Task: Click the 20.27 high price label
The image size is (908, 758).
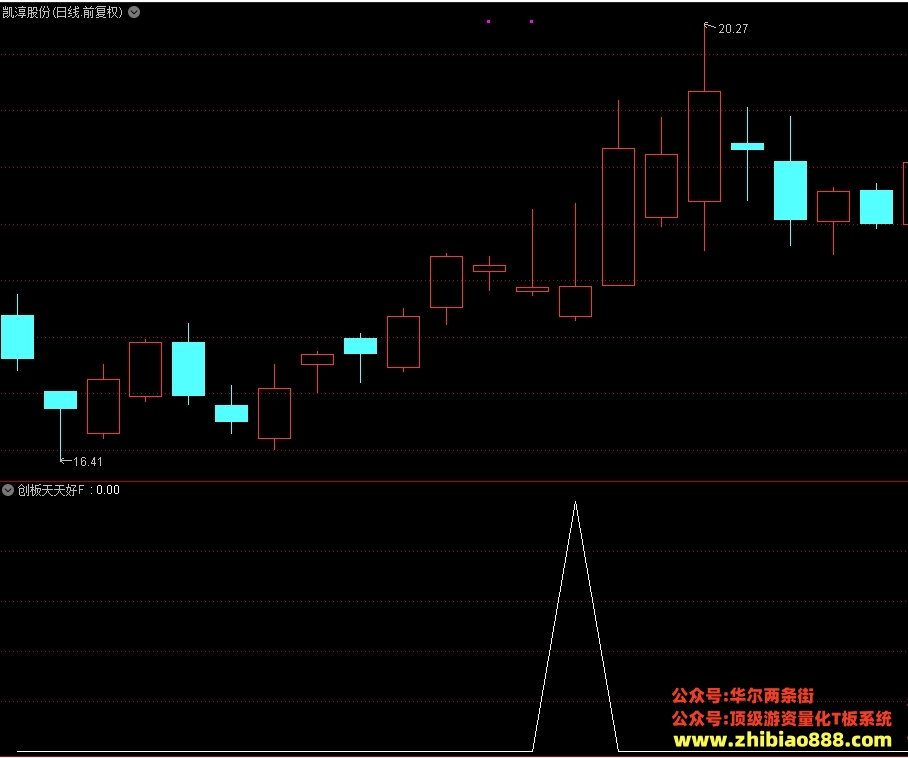Action: tap(733, 28)
